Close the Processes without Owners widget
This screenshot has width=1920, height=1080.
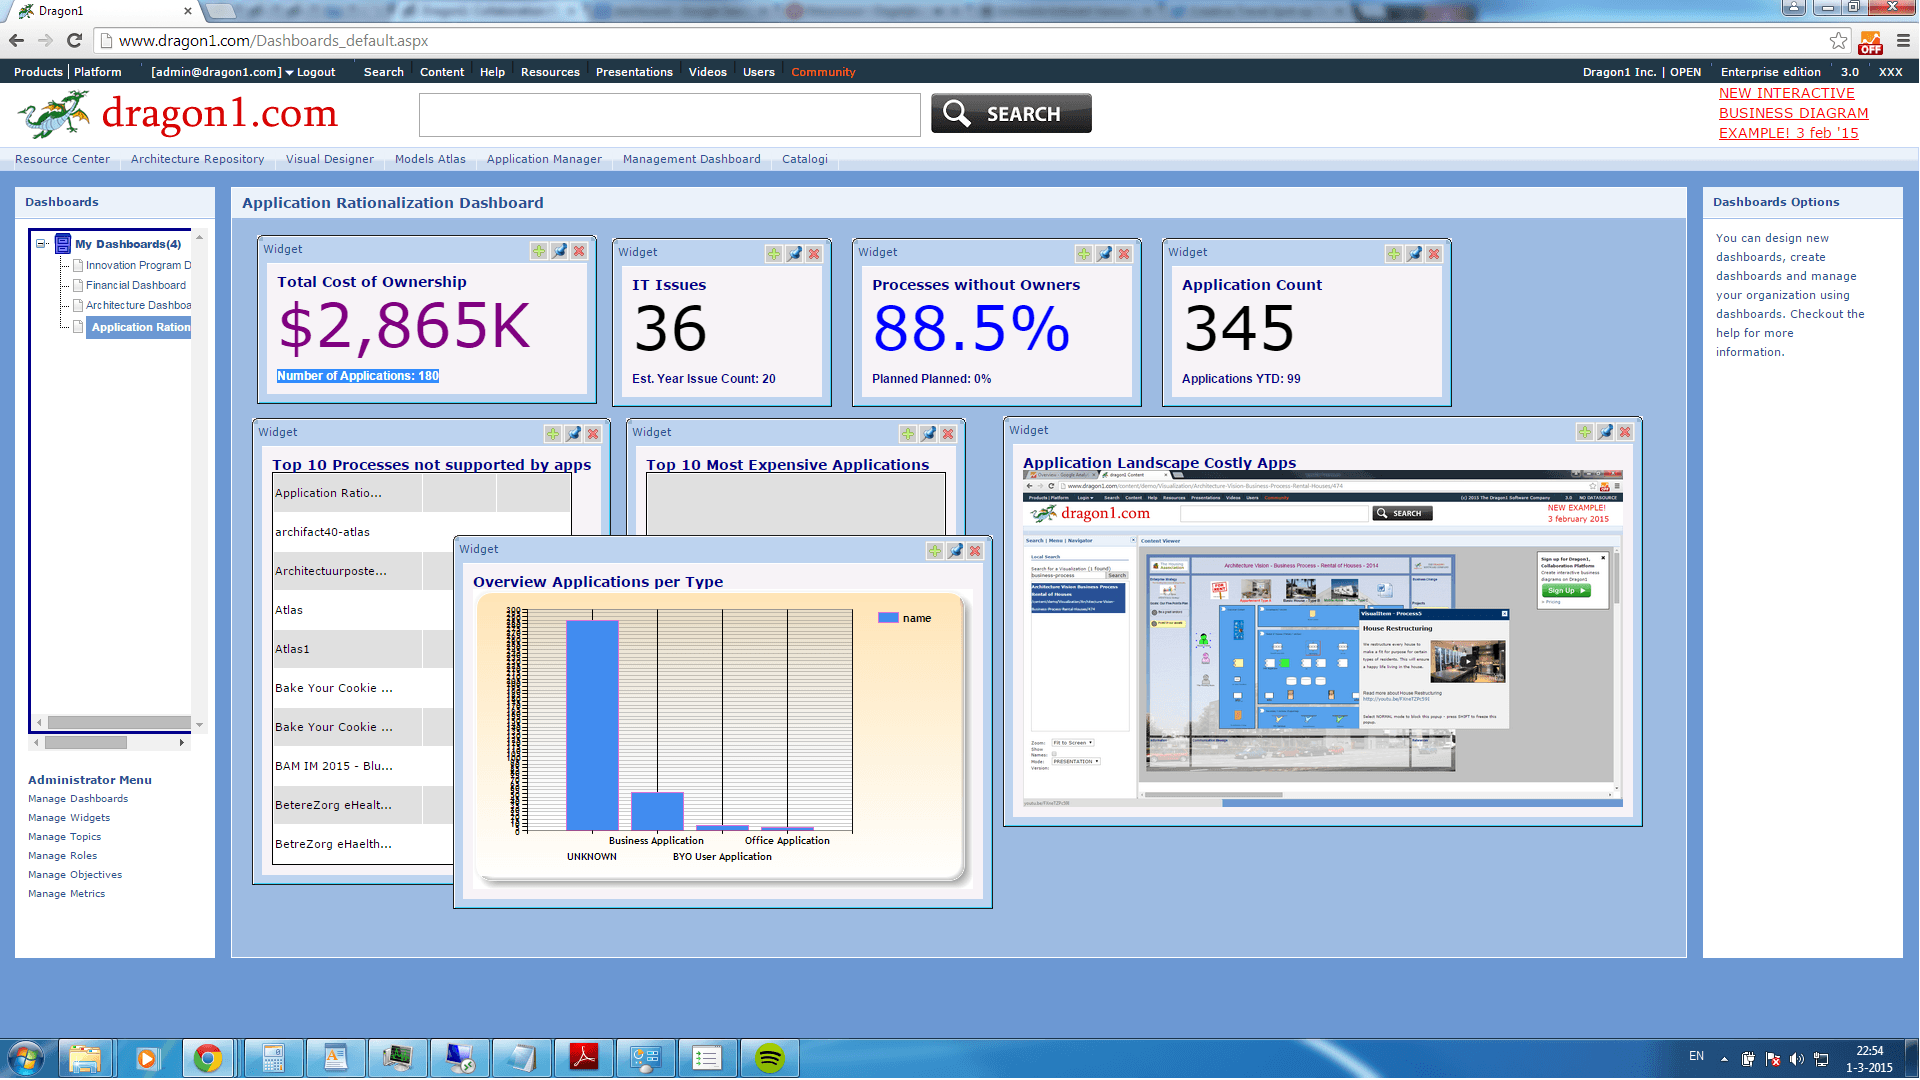(1124, 254)
